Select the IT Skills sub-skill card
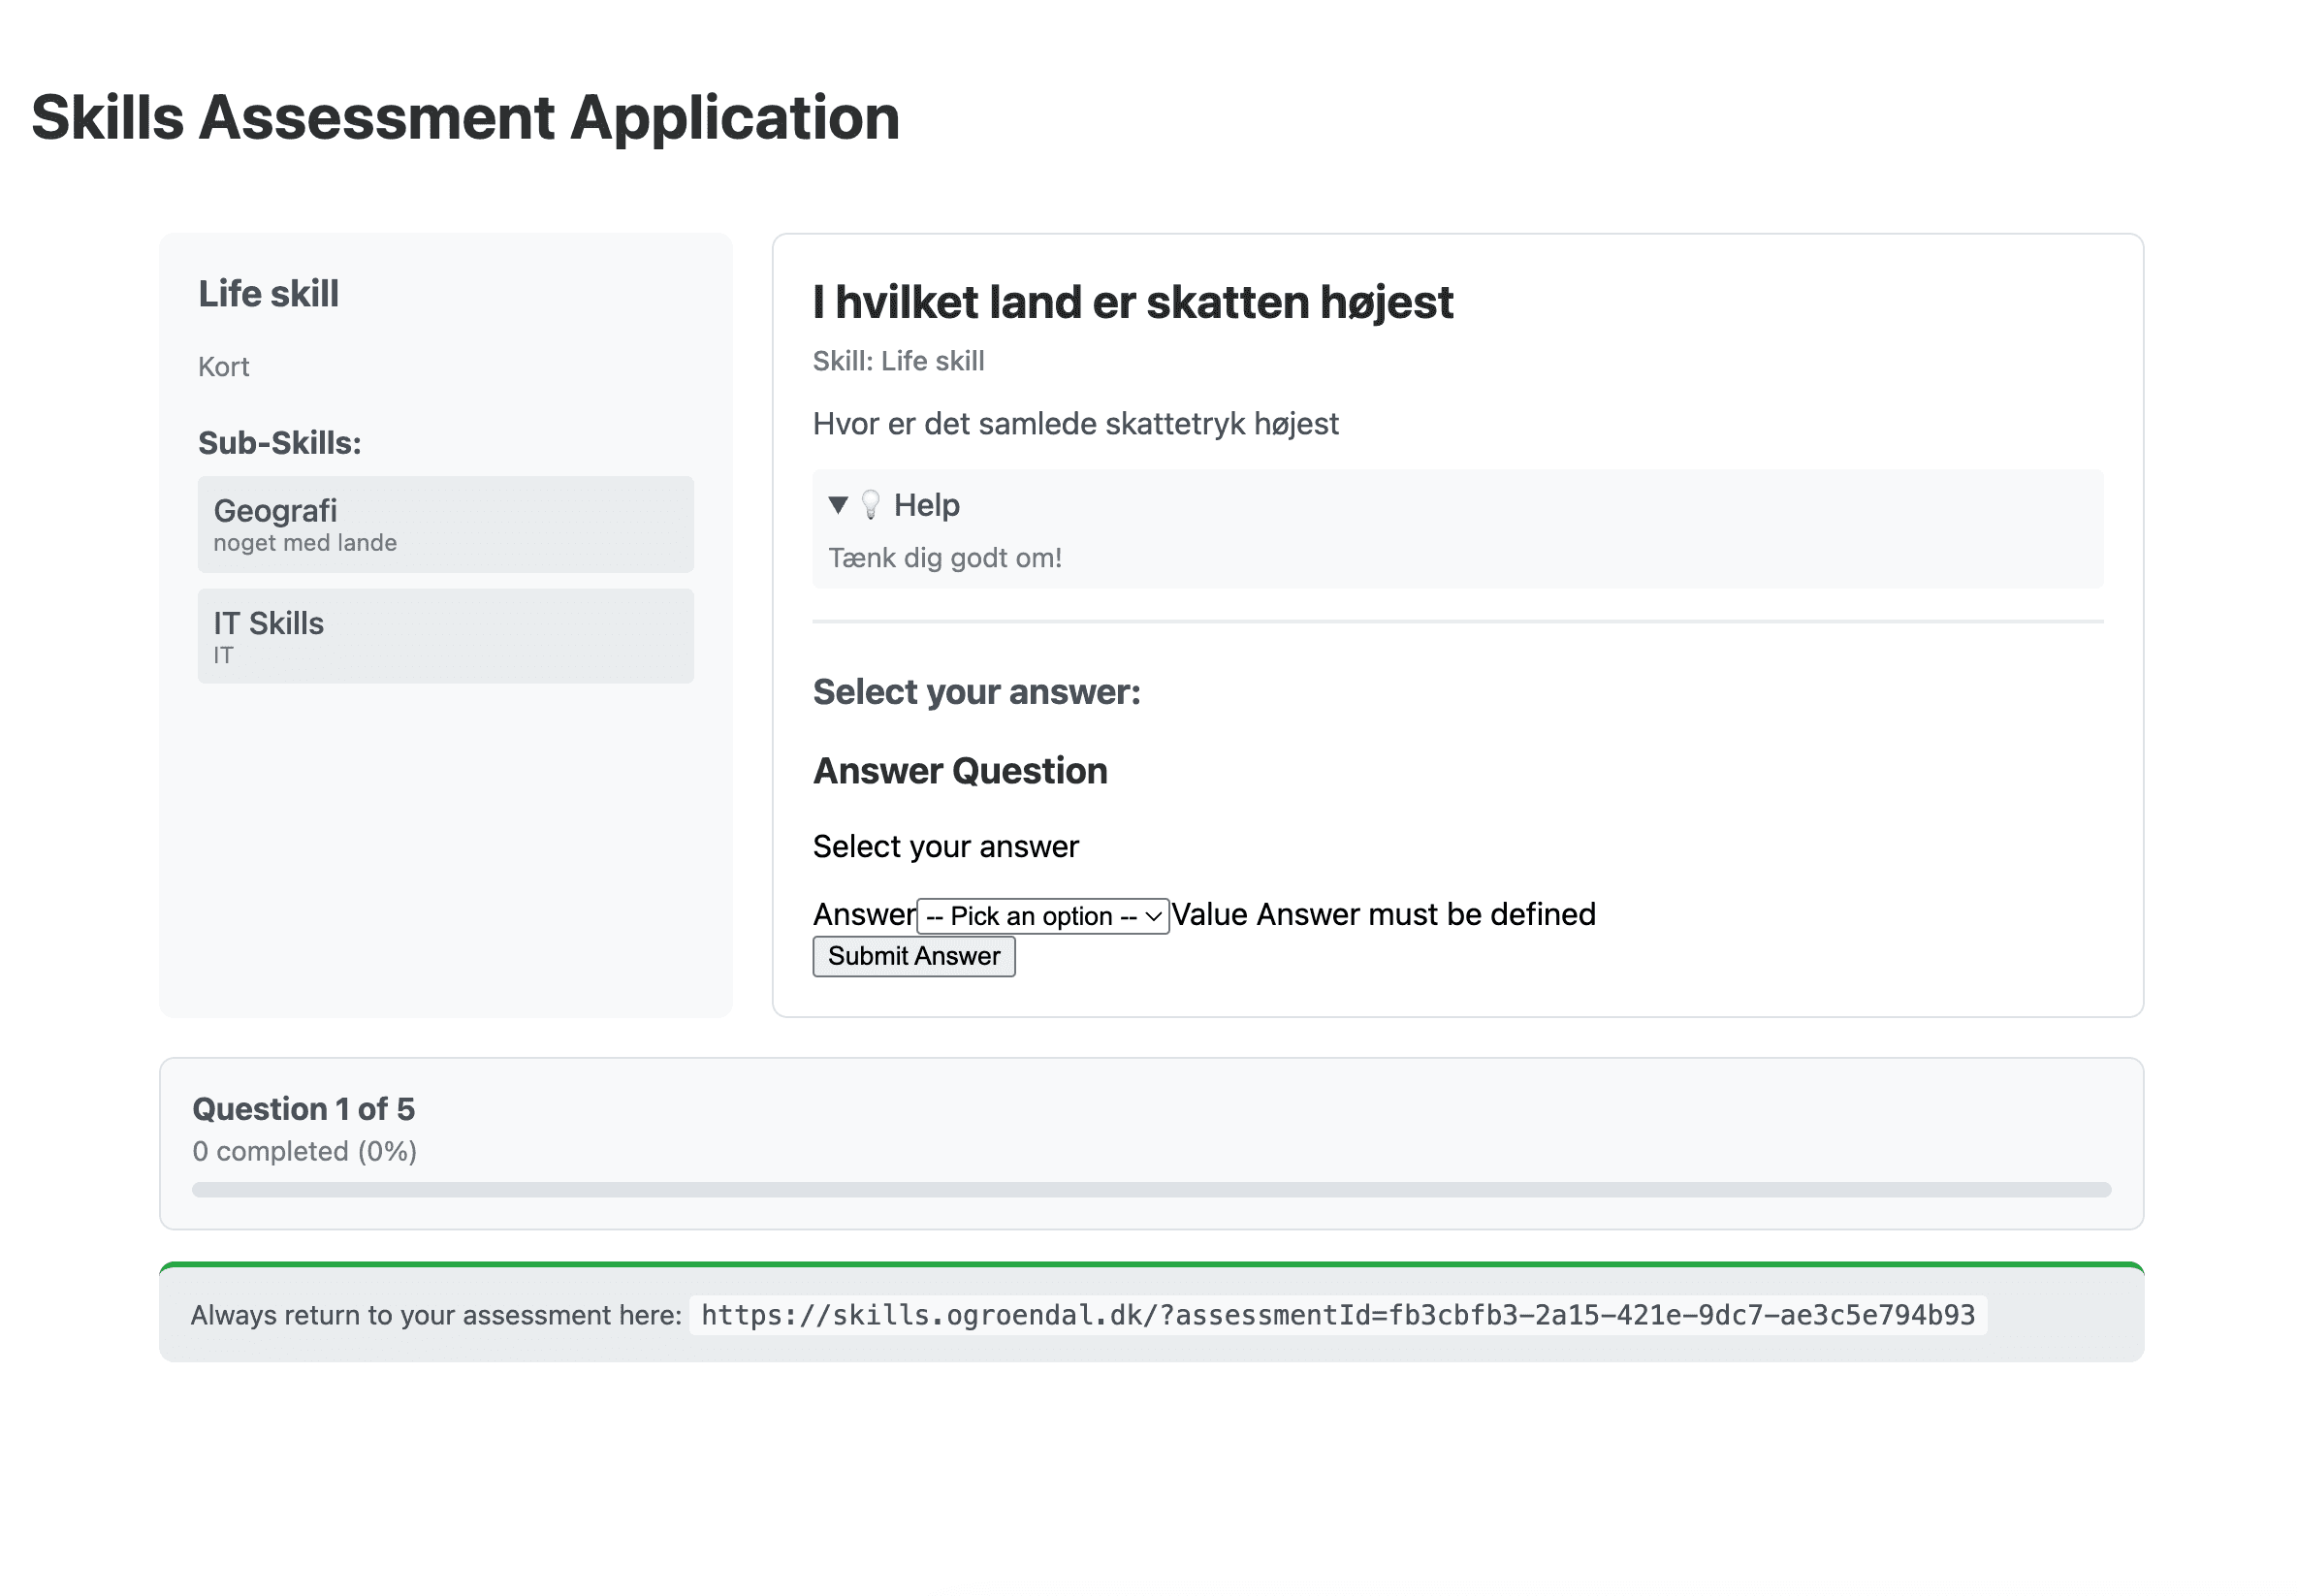2298x1596 pixels. 445,636
